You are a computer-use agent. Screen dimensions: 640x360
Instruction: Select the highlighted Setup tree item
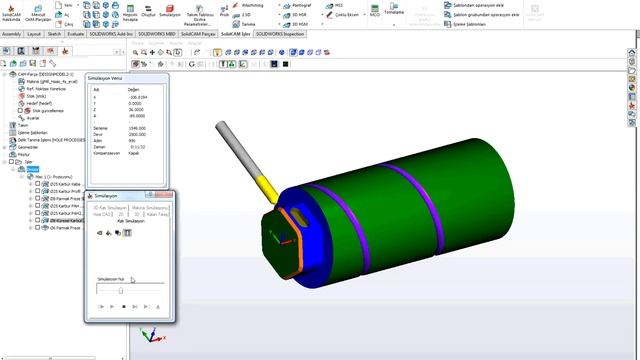click(x=33, y=169)
